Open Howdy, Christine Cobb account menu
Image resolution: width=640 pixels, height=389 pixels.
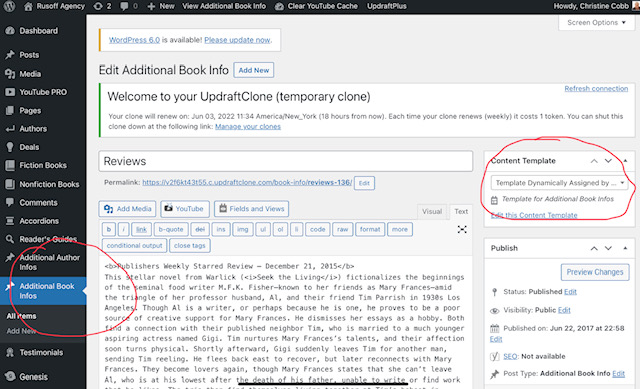tap(595, 6)
